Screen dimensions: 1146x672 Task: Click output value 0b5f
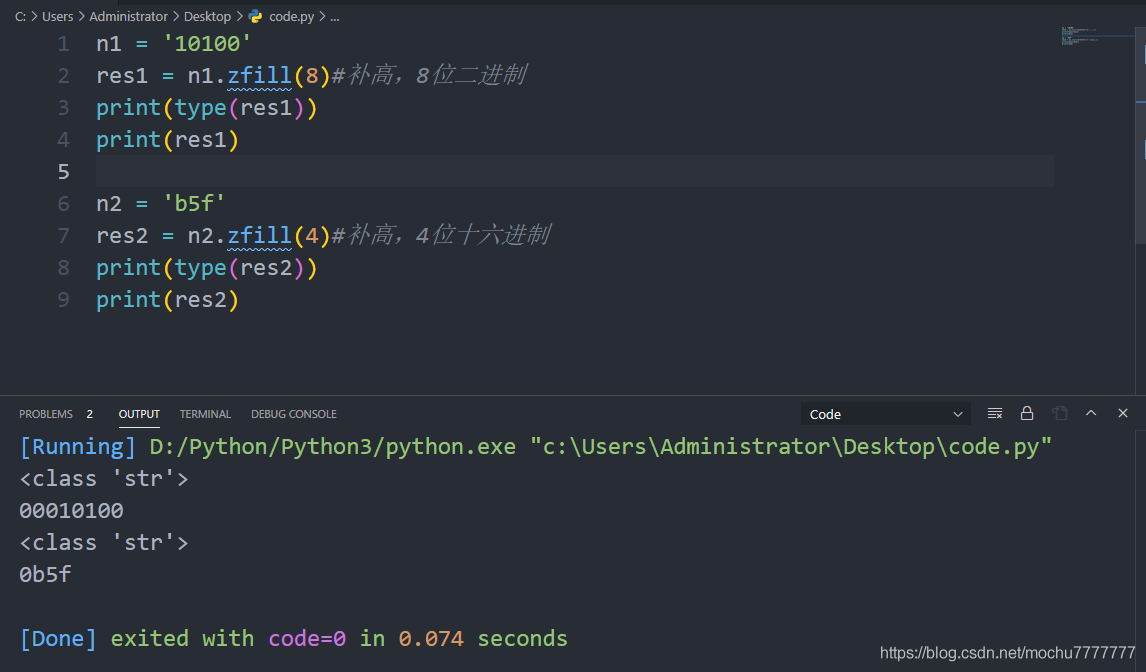coord(45,575)
